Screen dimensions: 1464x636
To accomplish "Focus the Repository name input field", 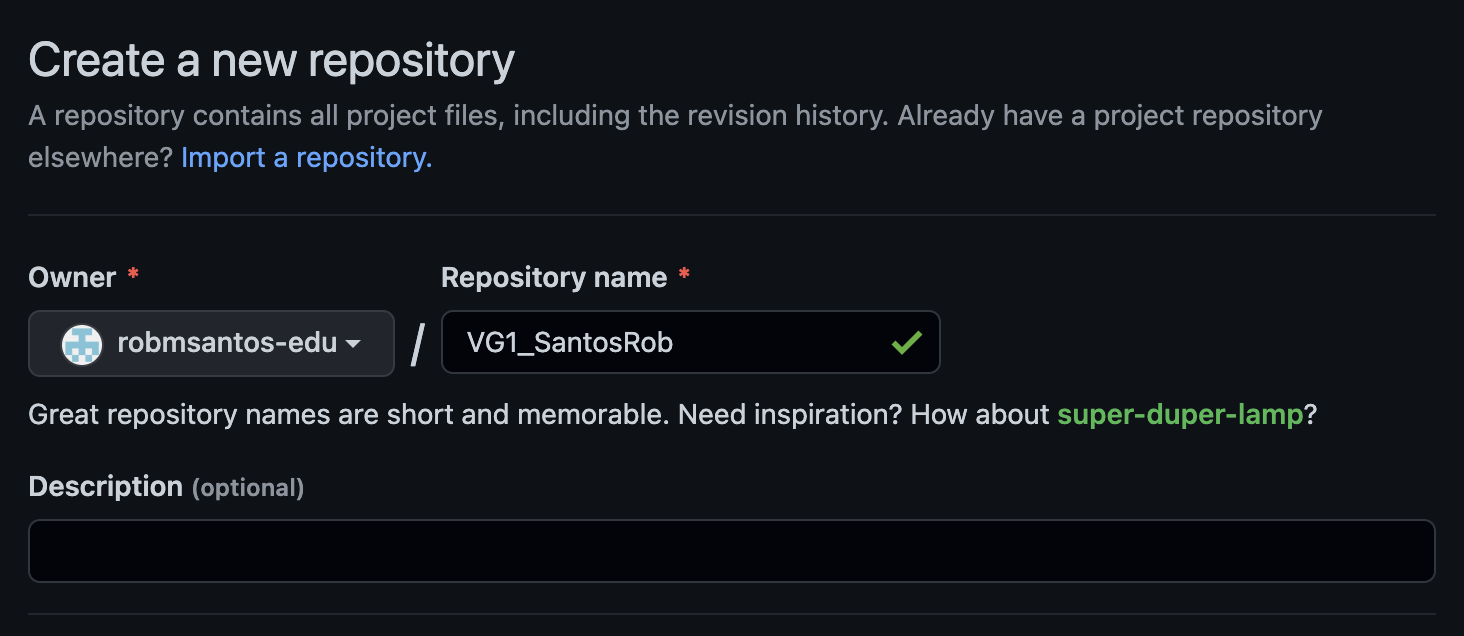I will point(760,343).
